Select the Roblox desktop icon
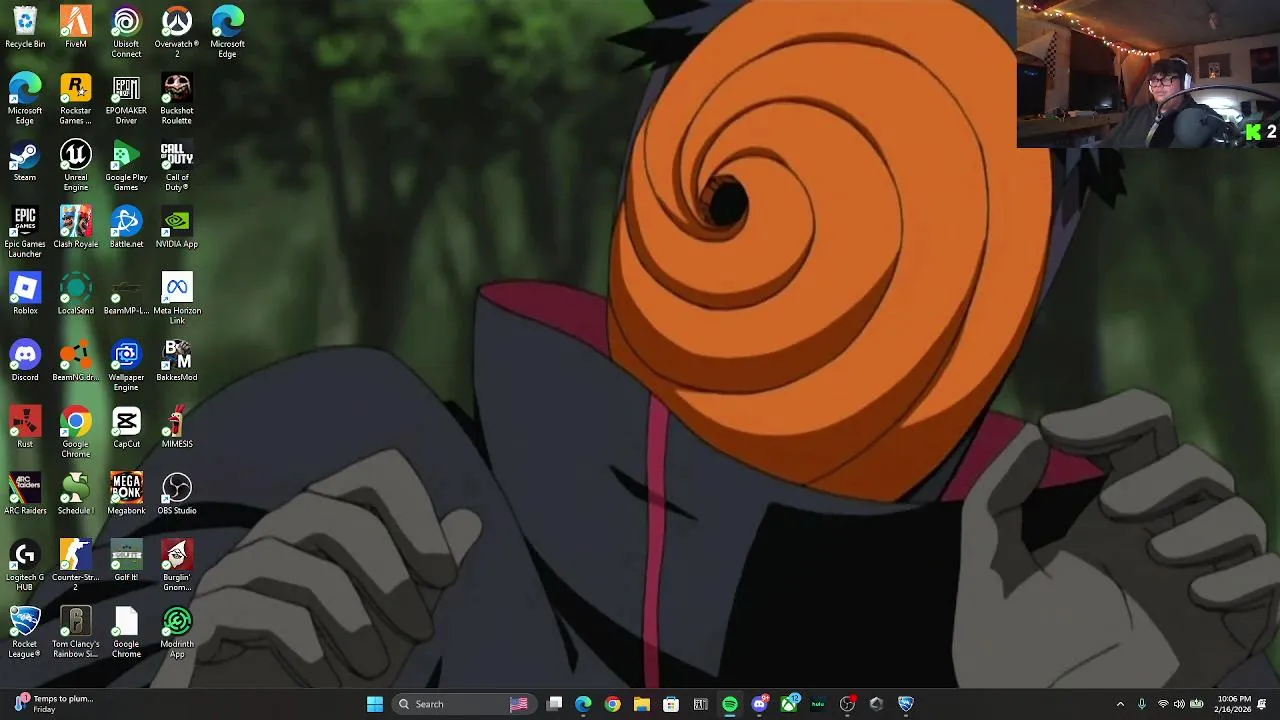The image size is (1280, 720). click(25, 294)
